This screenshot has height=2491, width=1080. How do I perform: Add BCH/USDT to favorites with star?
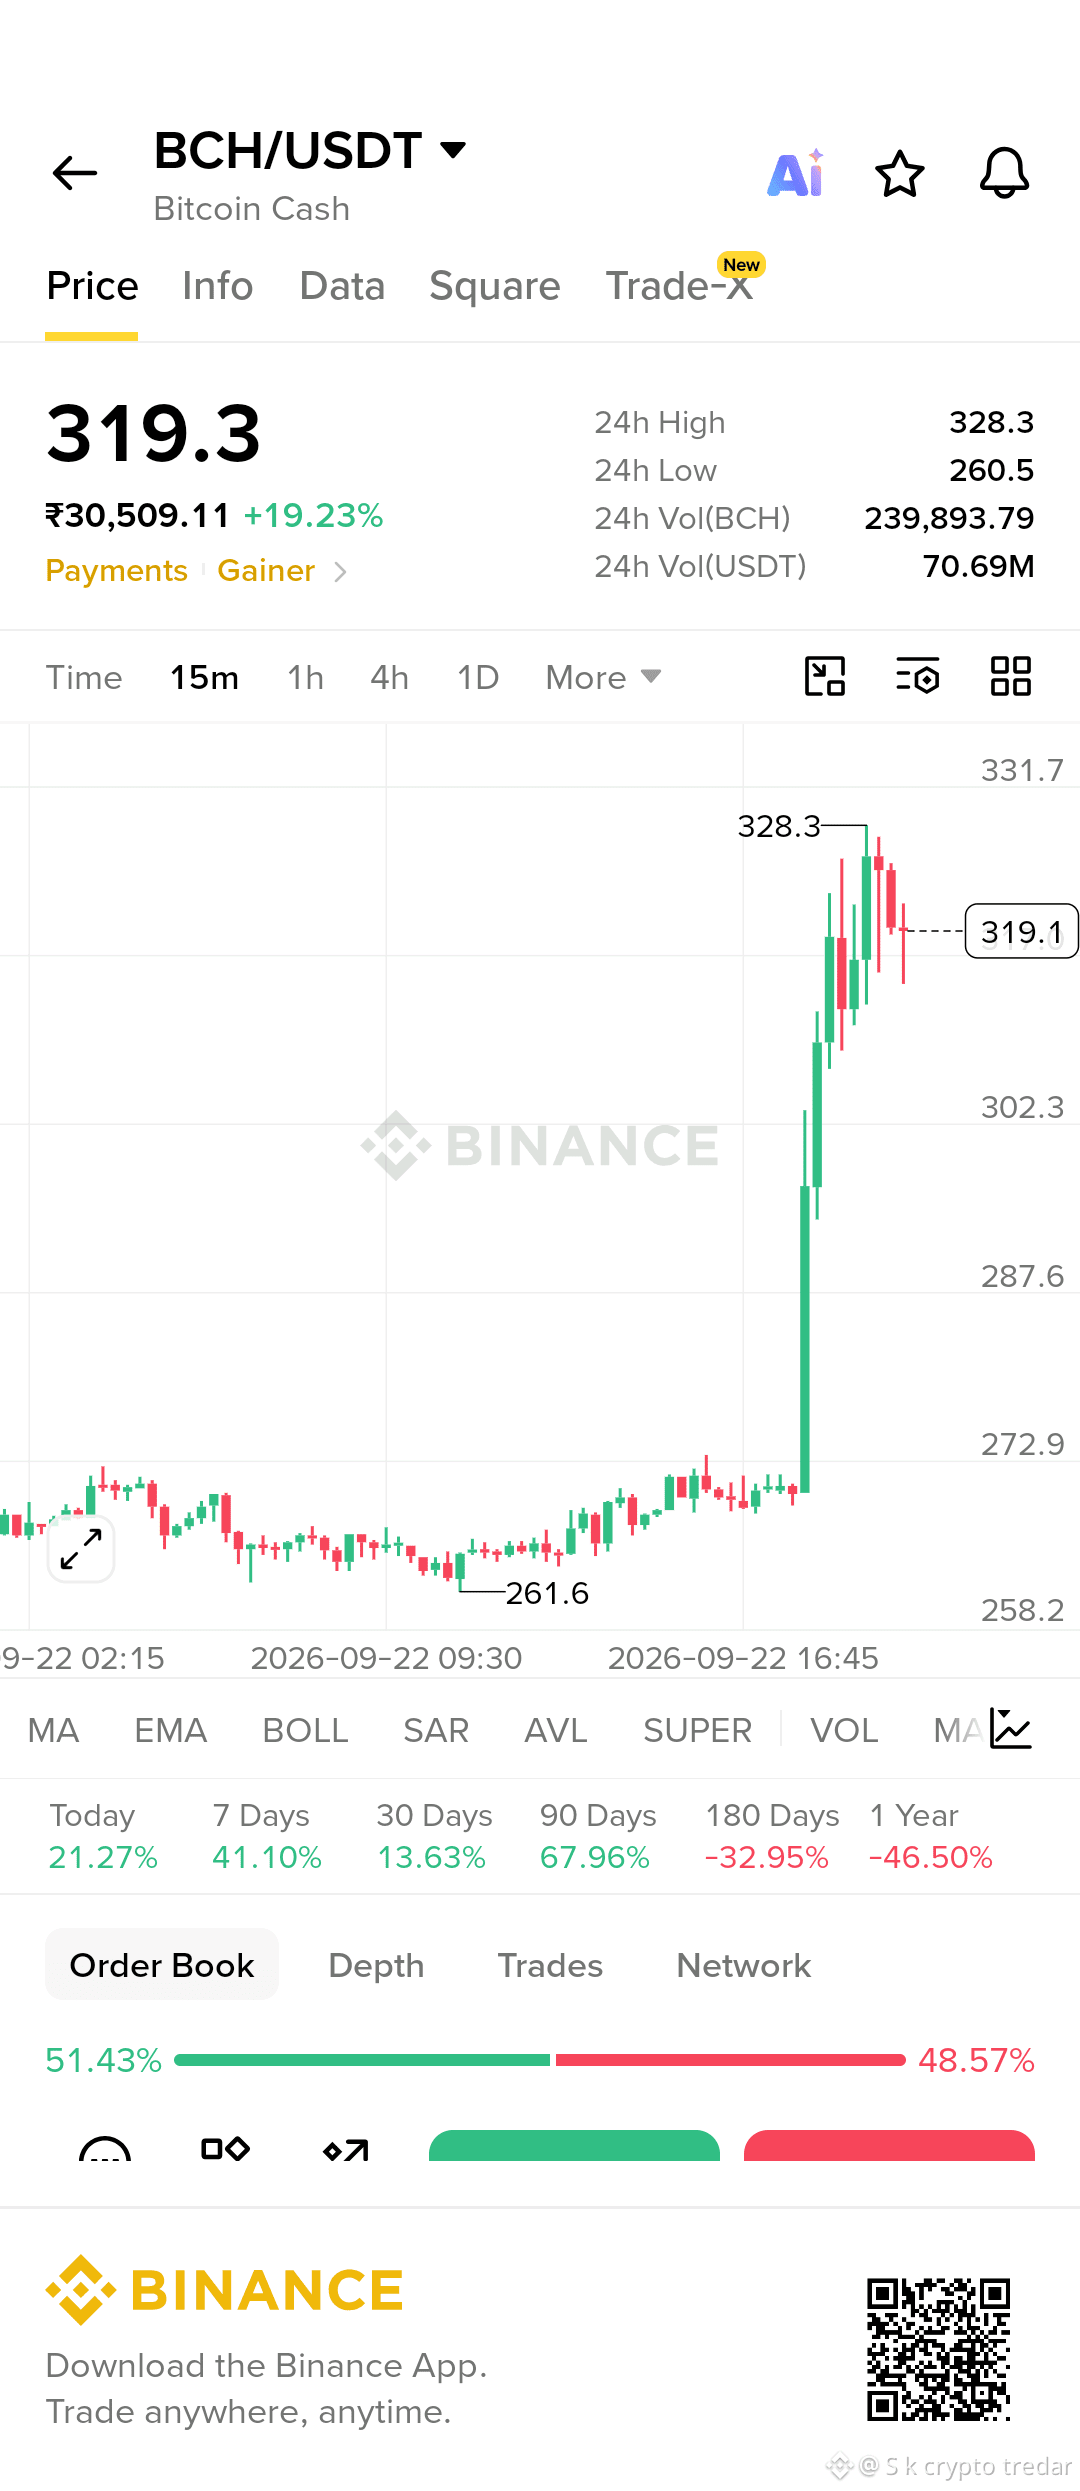click(x=900, y=174)
